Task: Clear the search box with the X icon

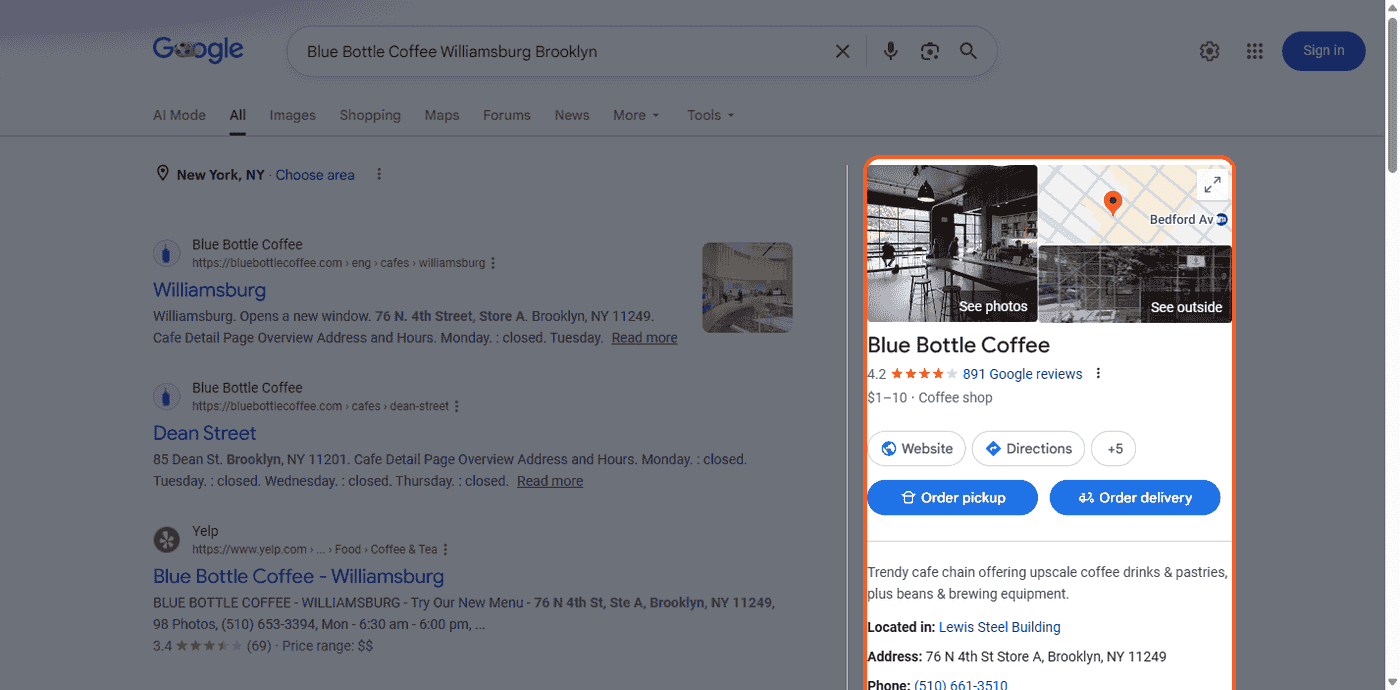Action: click(x=843, y=51)
